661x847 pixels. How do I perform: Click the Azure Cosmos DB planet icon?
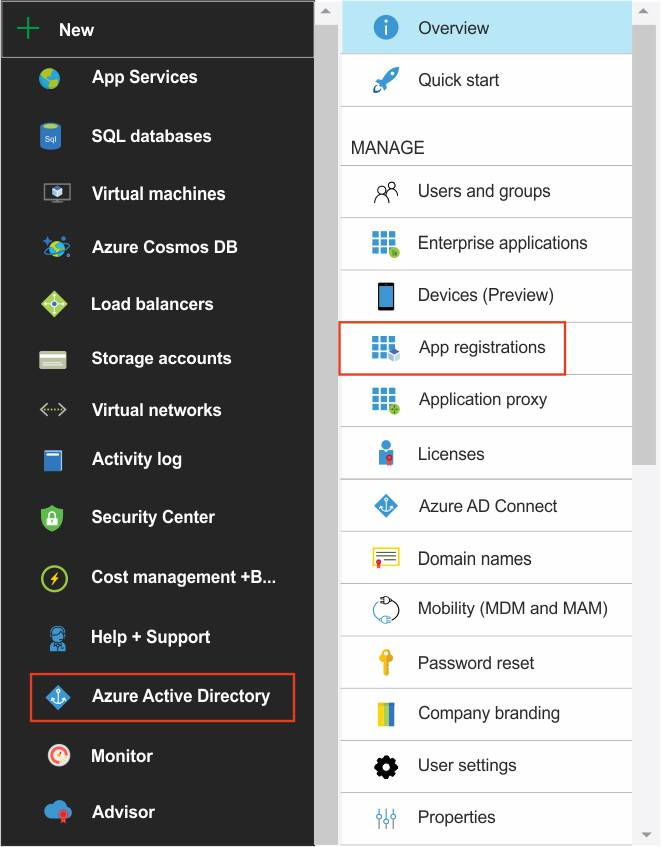pyautogui.click(x=56, y=246)
